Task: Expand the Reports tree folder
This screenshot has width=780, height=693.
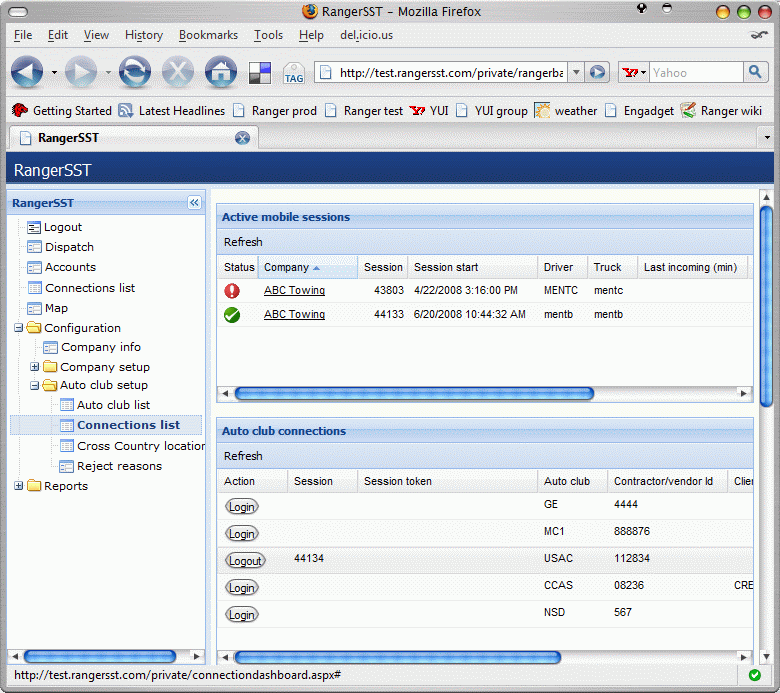Action: [19, 486]
